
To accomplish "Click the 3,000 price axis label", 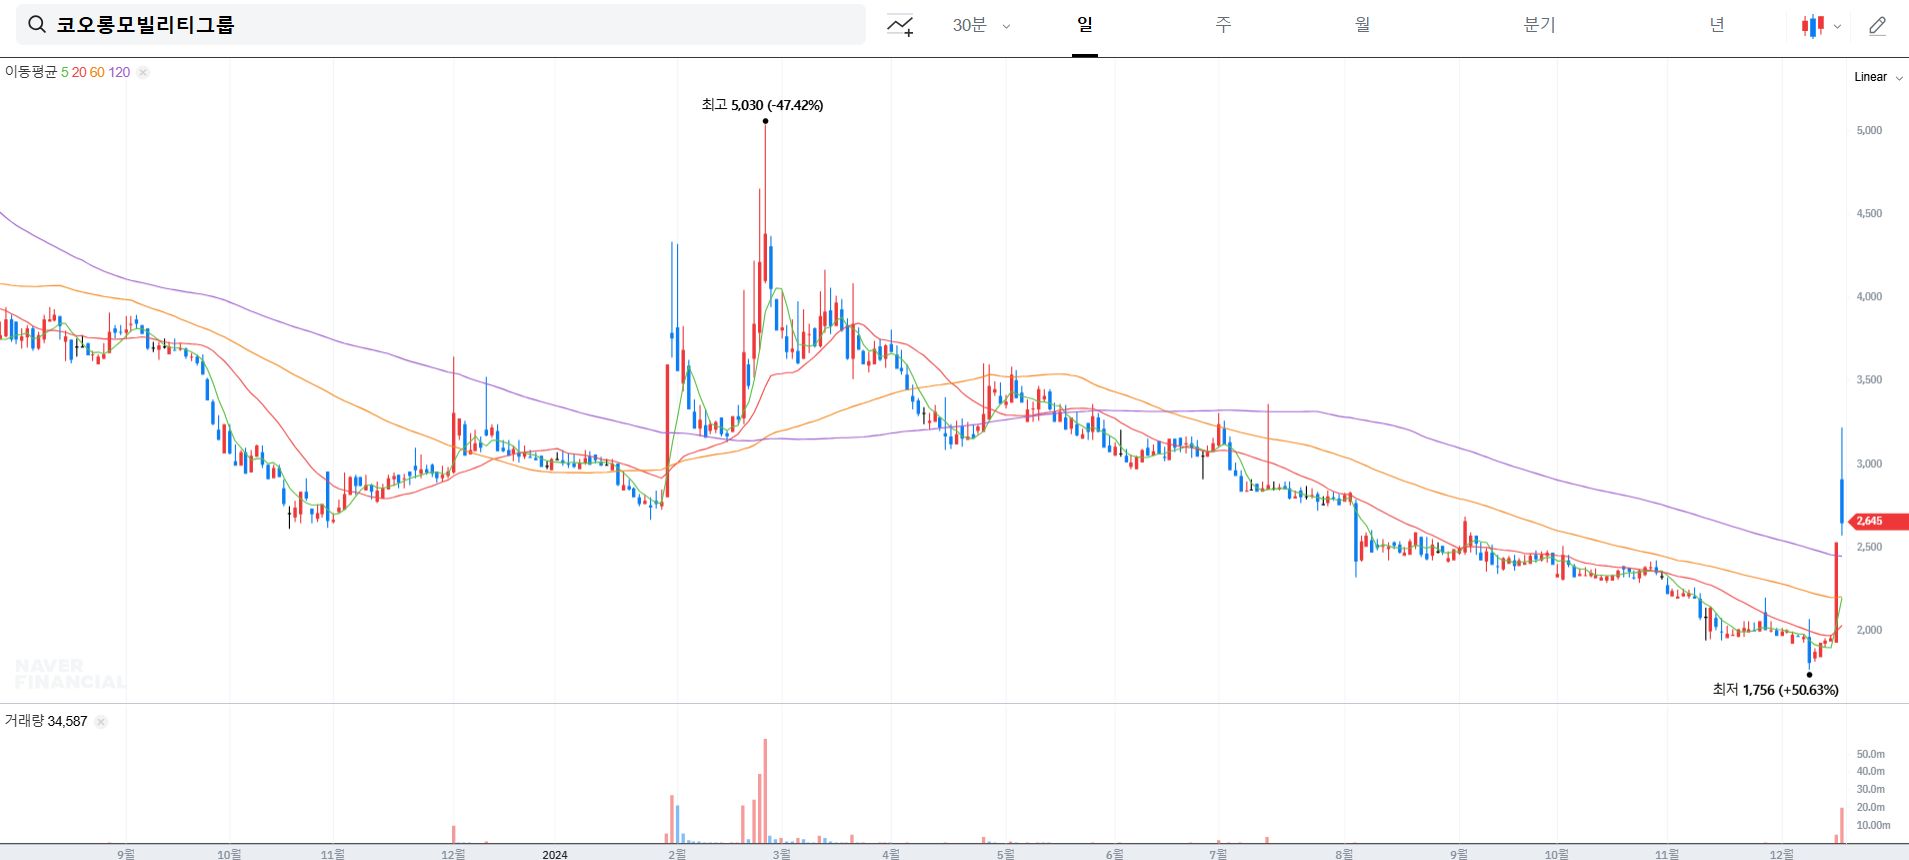I will (x=1869, y=463).
